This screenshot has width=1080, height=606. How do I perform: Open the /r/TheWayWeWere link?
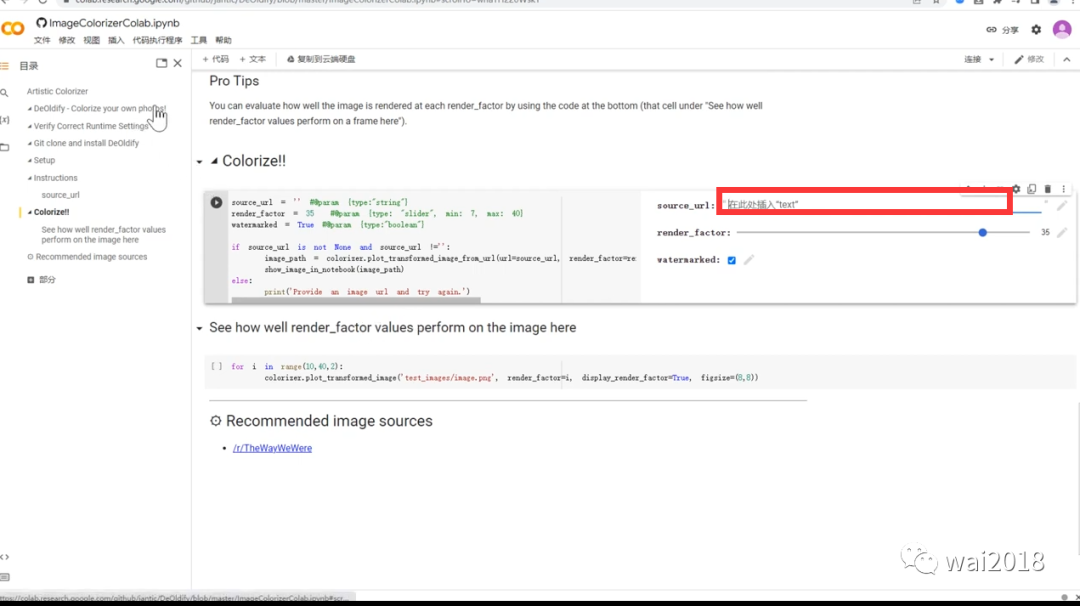[x=272, y=448]
